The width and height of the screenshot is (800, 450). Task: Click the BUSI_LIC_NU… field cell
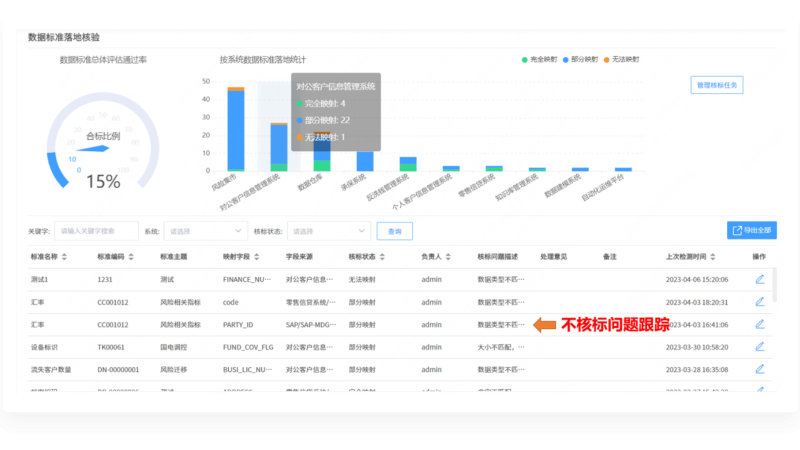point(247,369)
